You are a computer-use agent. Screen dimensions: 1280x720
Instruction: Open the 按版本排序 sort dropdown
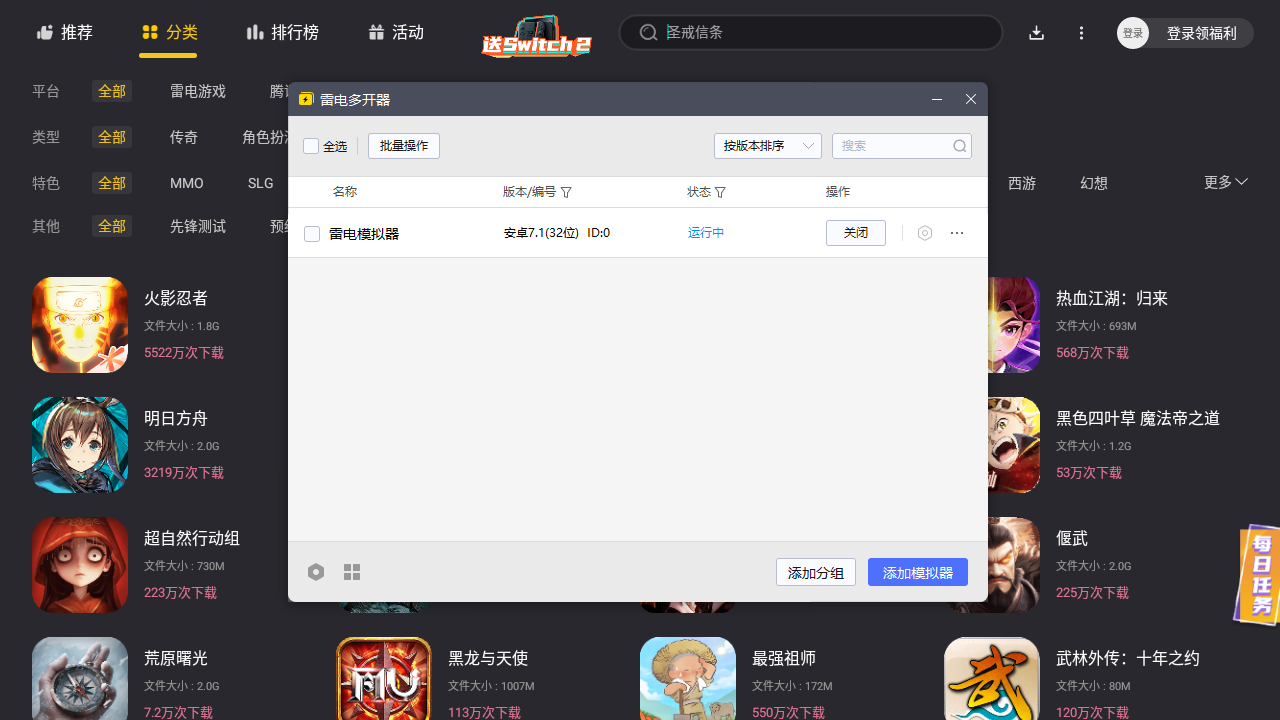767,145
